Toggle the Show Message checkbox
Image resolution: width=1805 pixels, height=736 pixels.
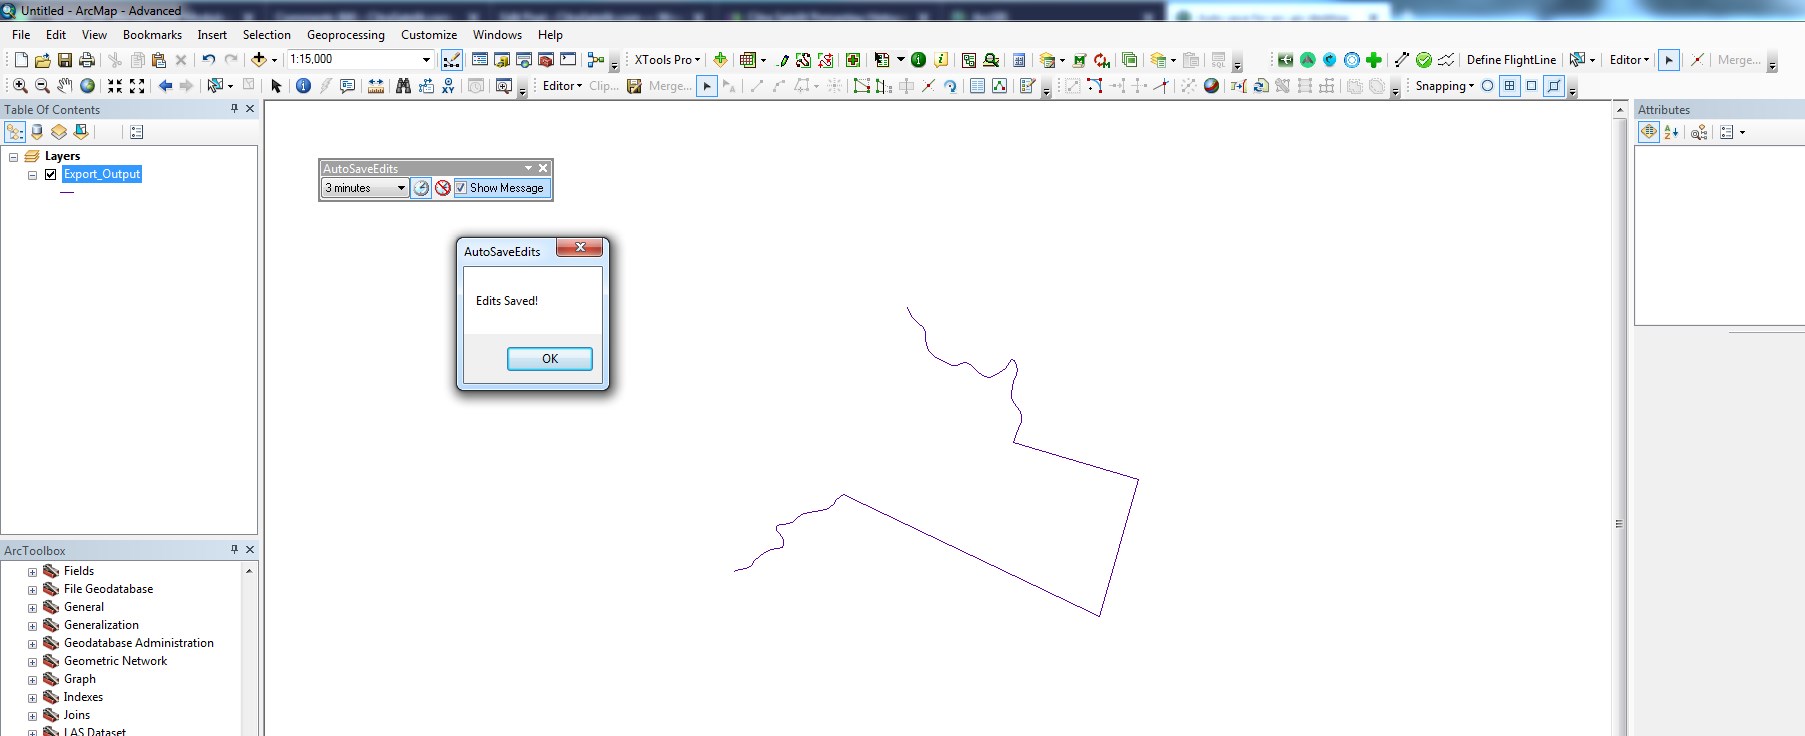pyautogui.click(x=461, y=188)
